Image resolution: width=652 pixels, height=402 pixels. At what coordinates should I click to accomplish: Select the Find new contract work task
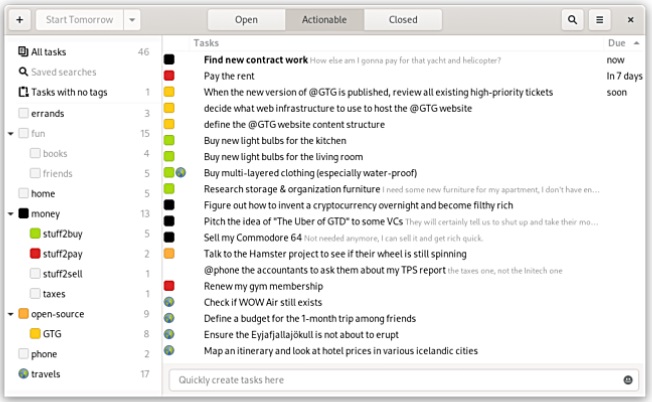click(403, 59)
